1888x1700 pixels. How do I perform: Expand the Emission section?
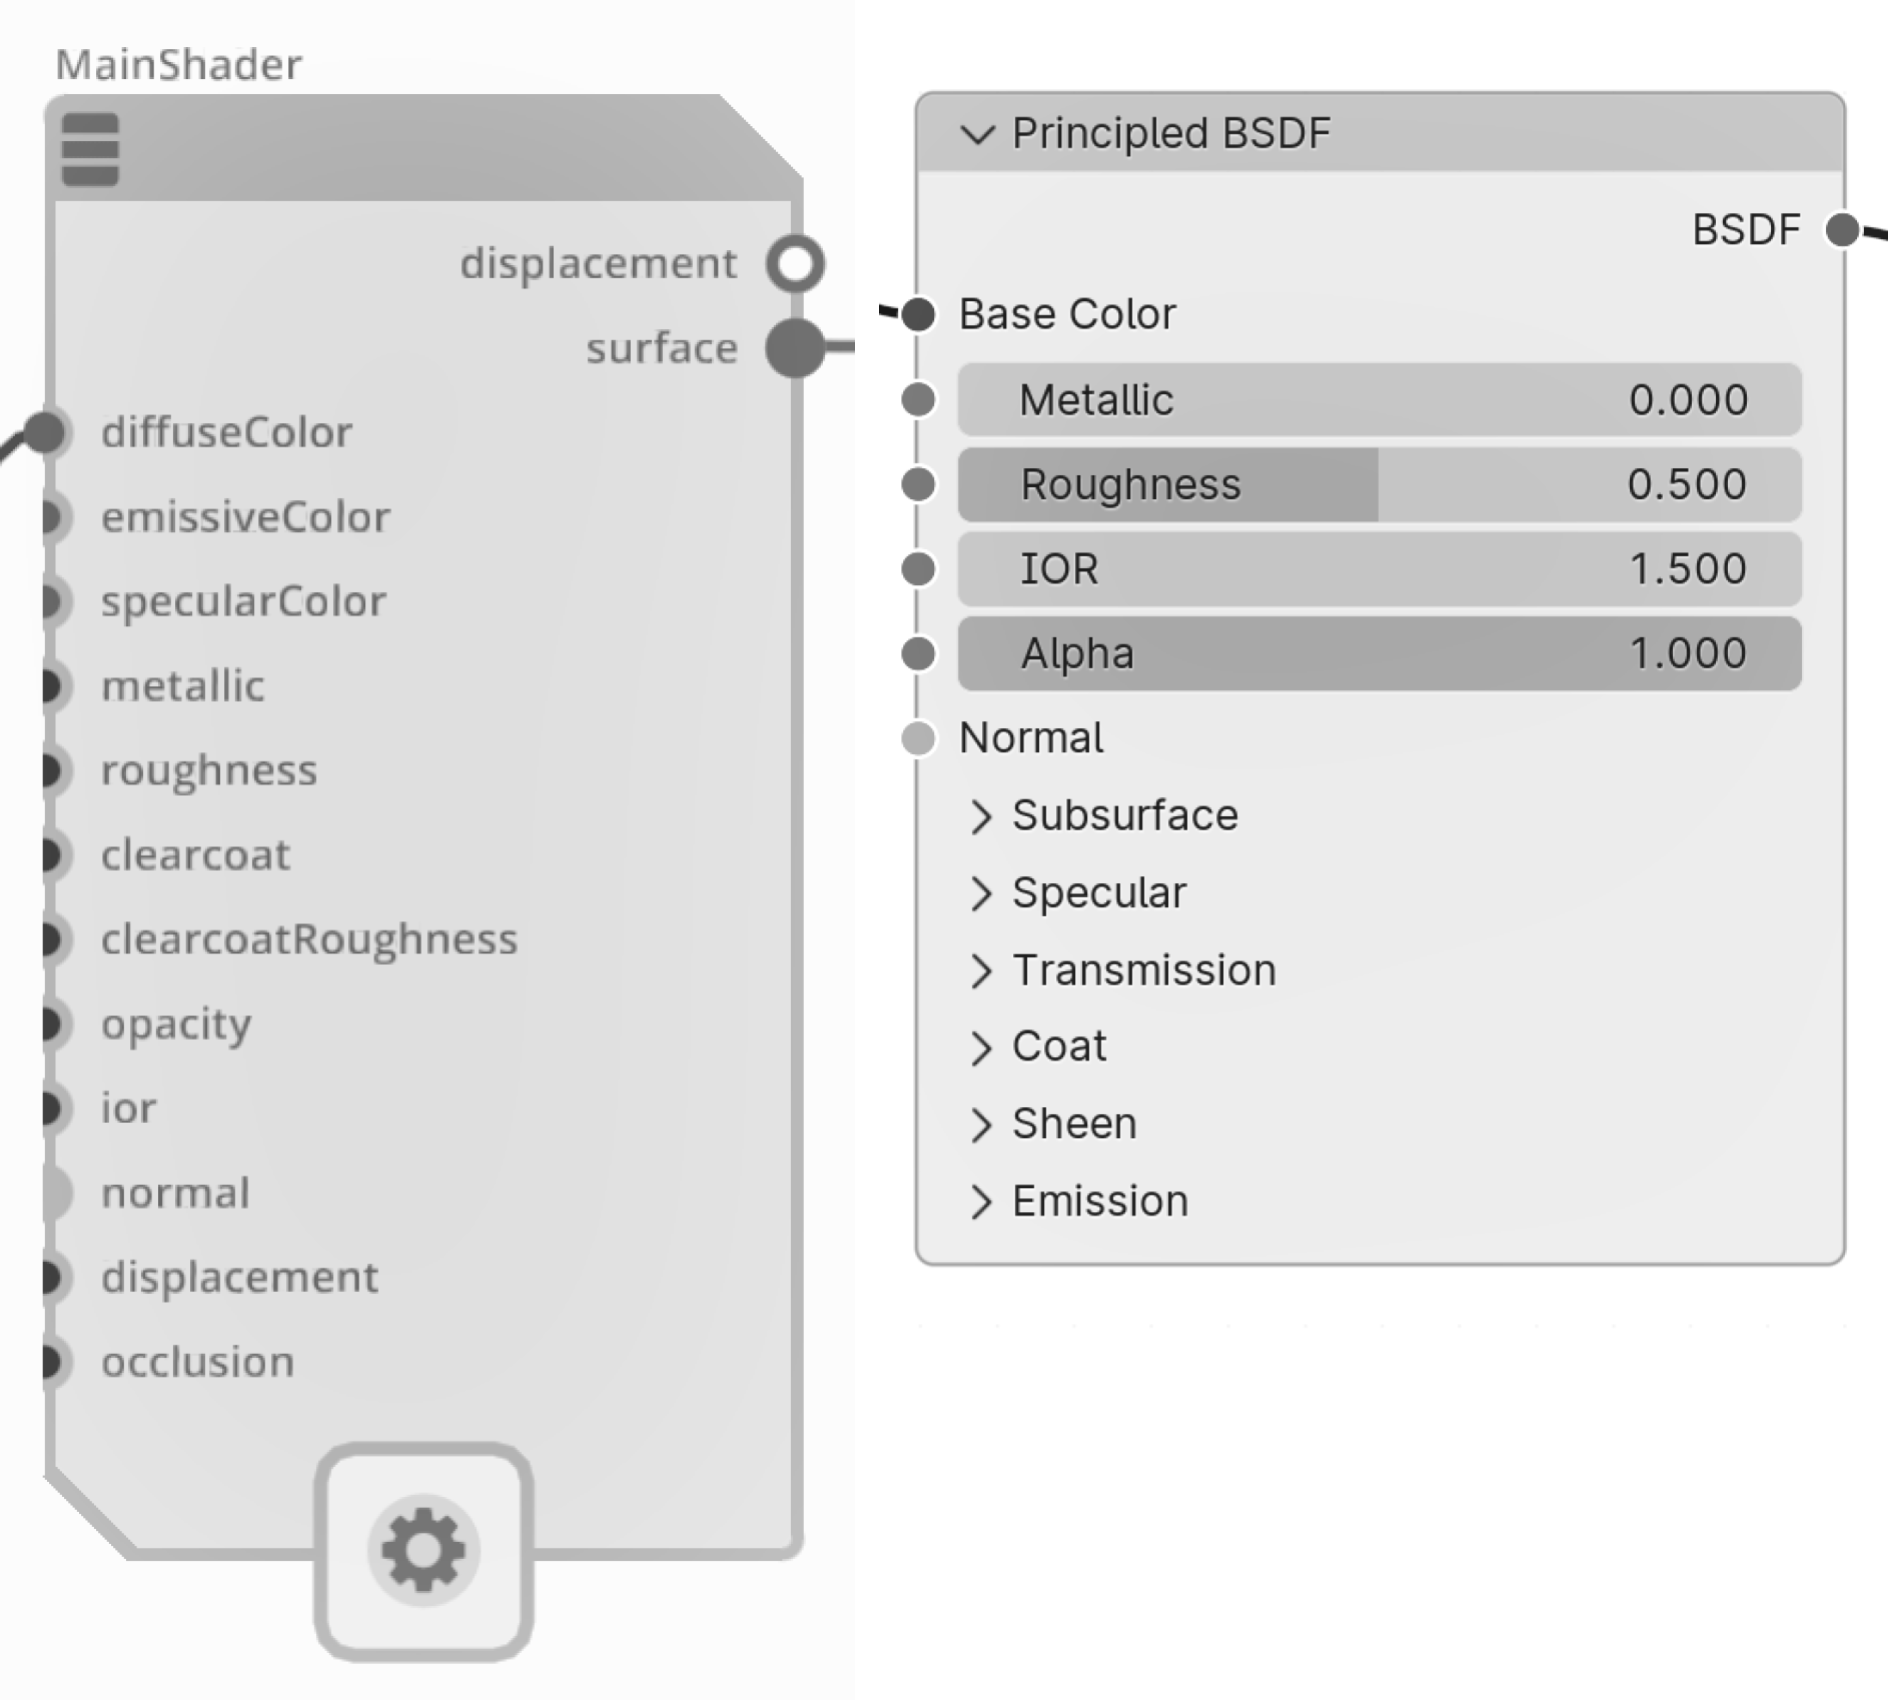[x=981, y=1202]
